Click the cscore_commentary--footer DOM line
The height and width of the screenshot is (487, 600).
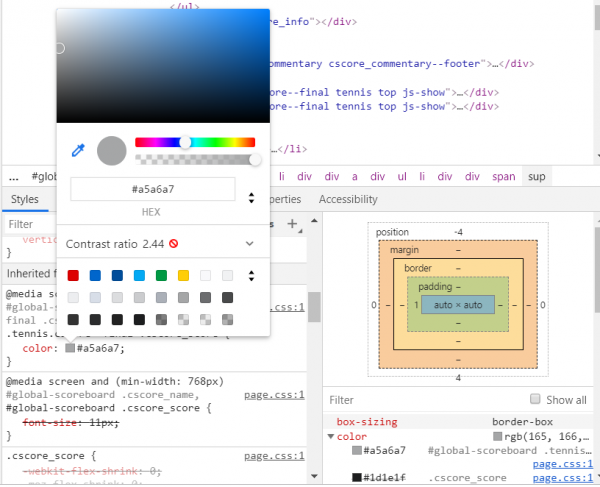402,64
